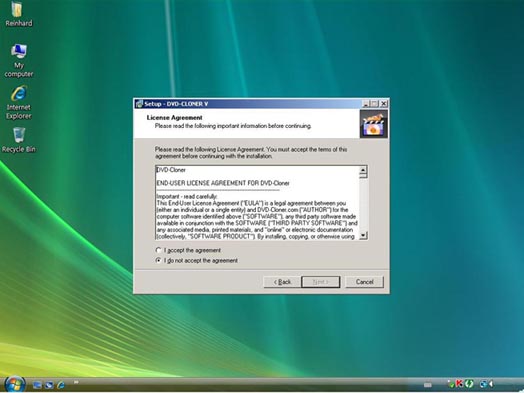The image size is (524, 393).
Task: Click the setup icon in the dialog title bar
Action: point(139,104)
